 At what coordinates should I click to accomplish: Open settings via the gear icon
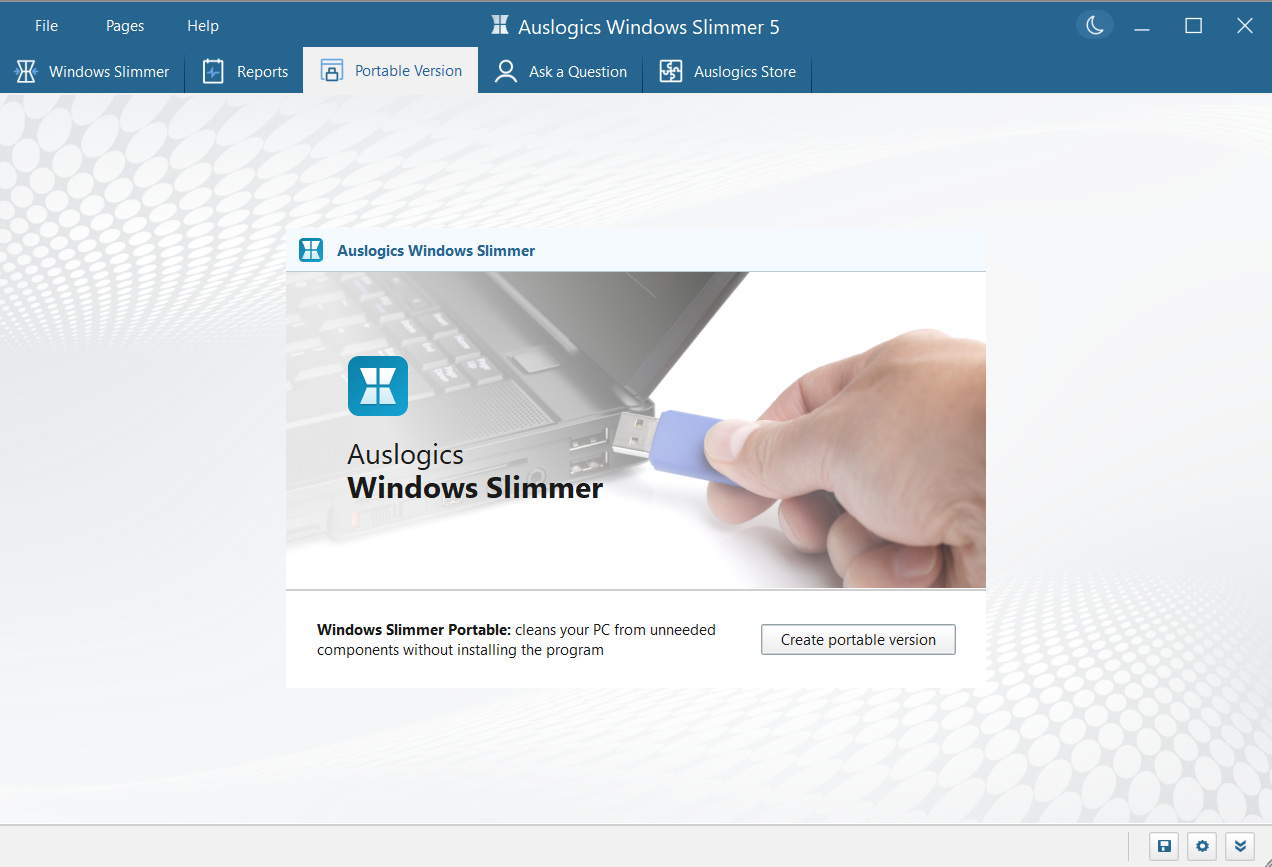(x=1201, y=845)
